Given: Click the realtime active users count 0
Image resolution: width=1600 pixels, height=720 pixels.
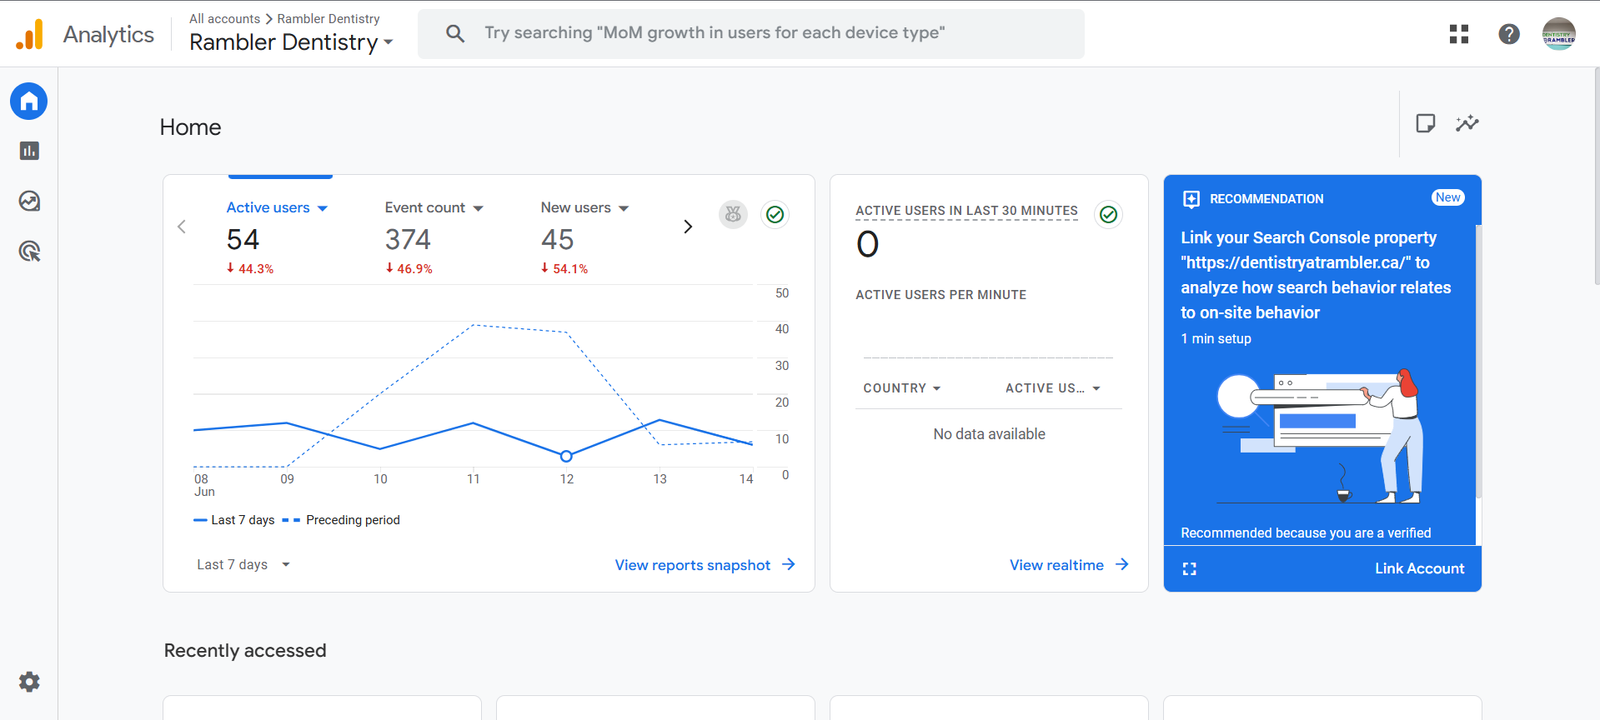Looking at the screenshot, I should tap(868, 244).
